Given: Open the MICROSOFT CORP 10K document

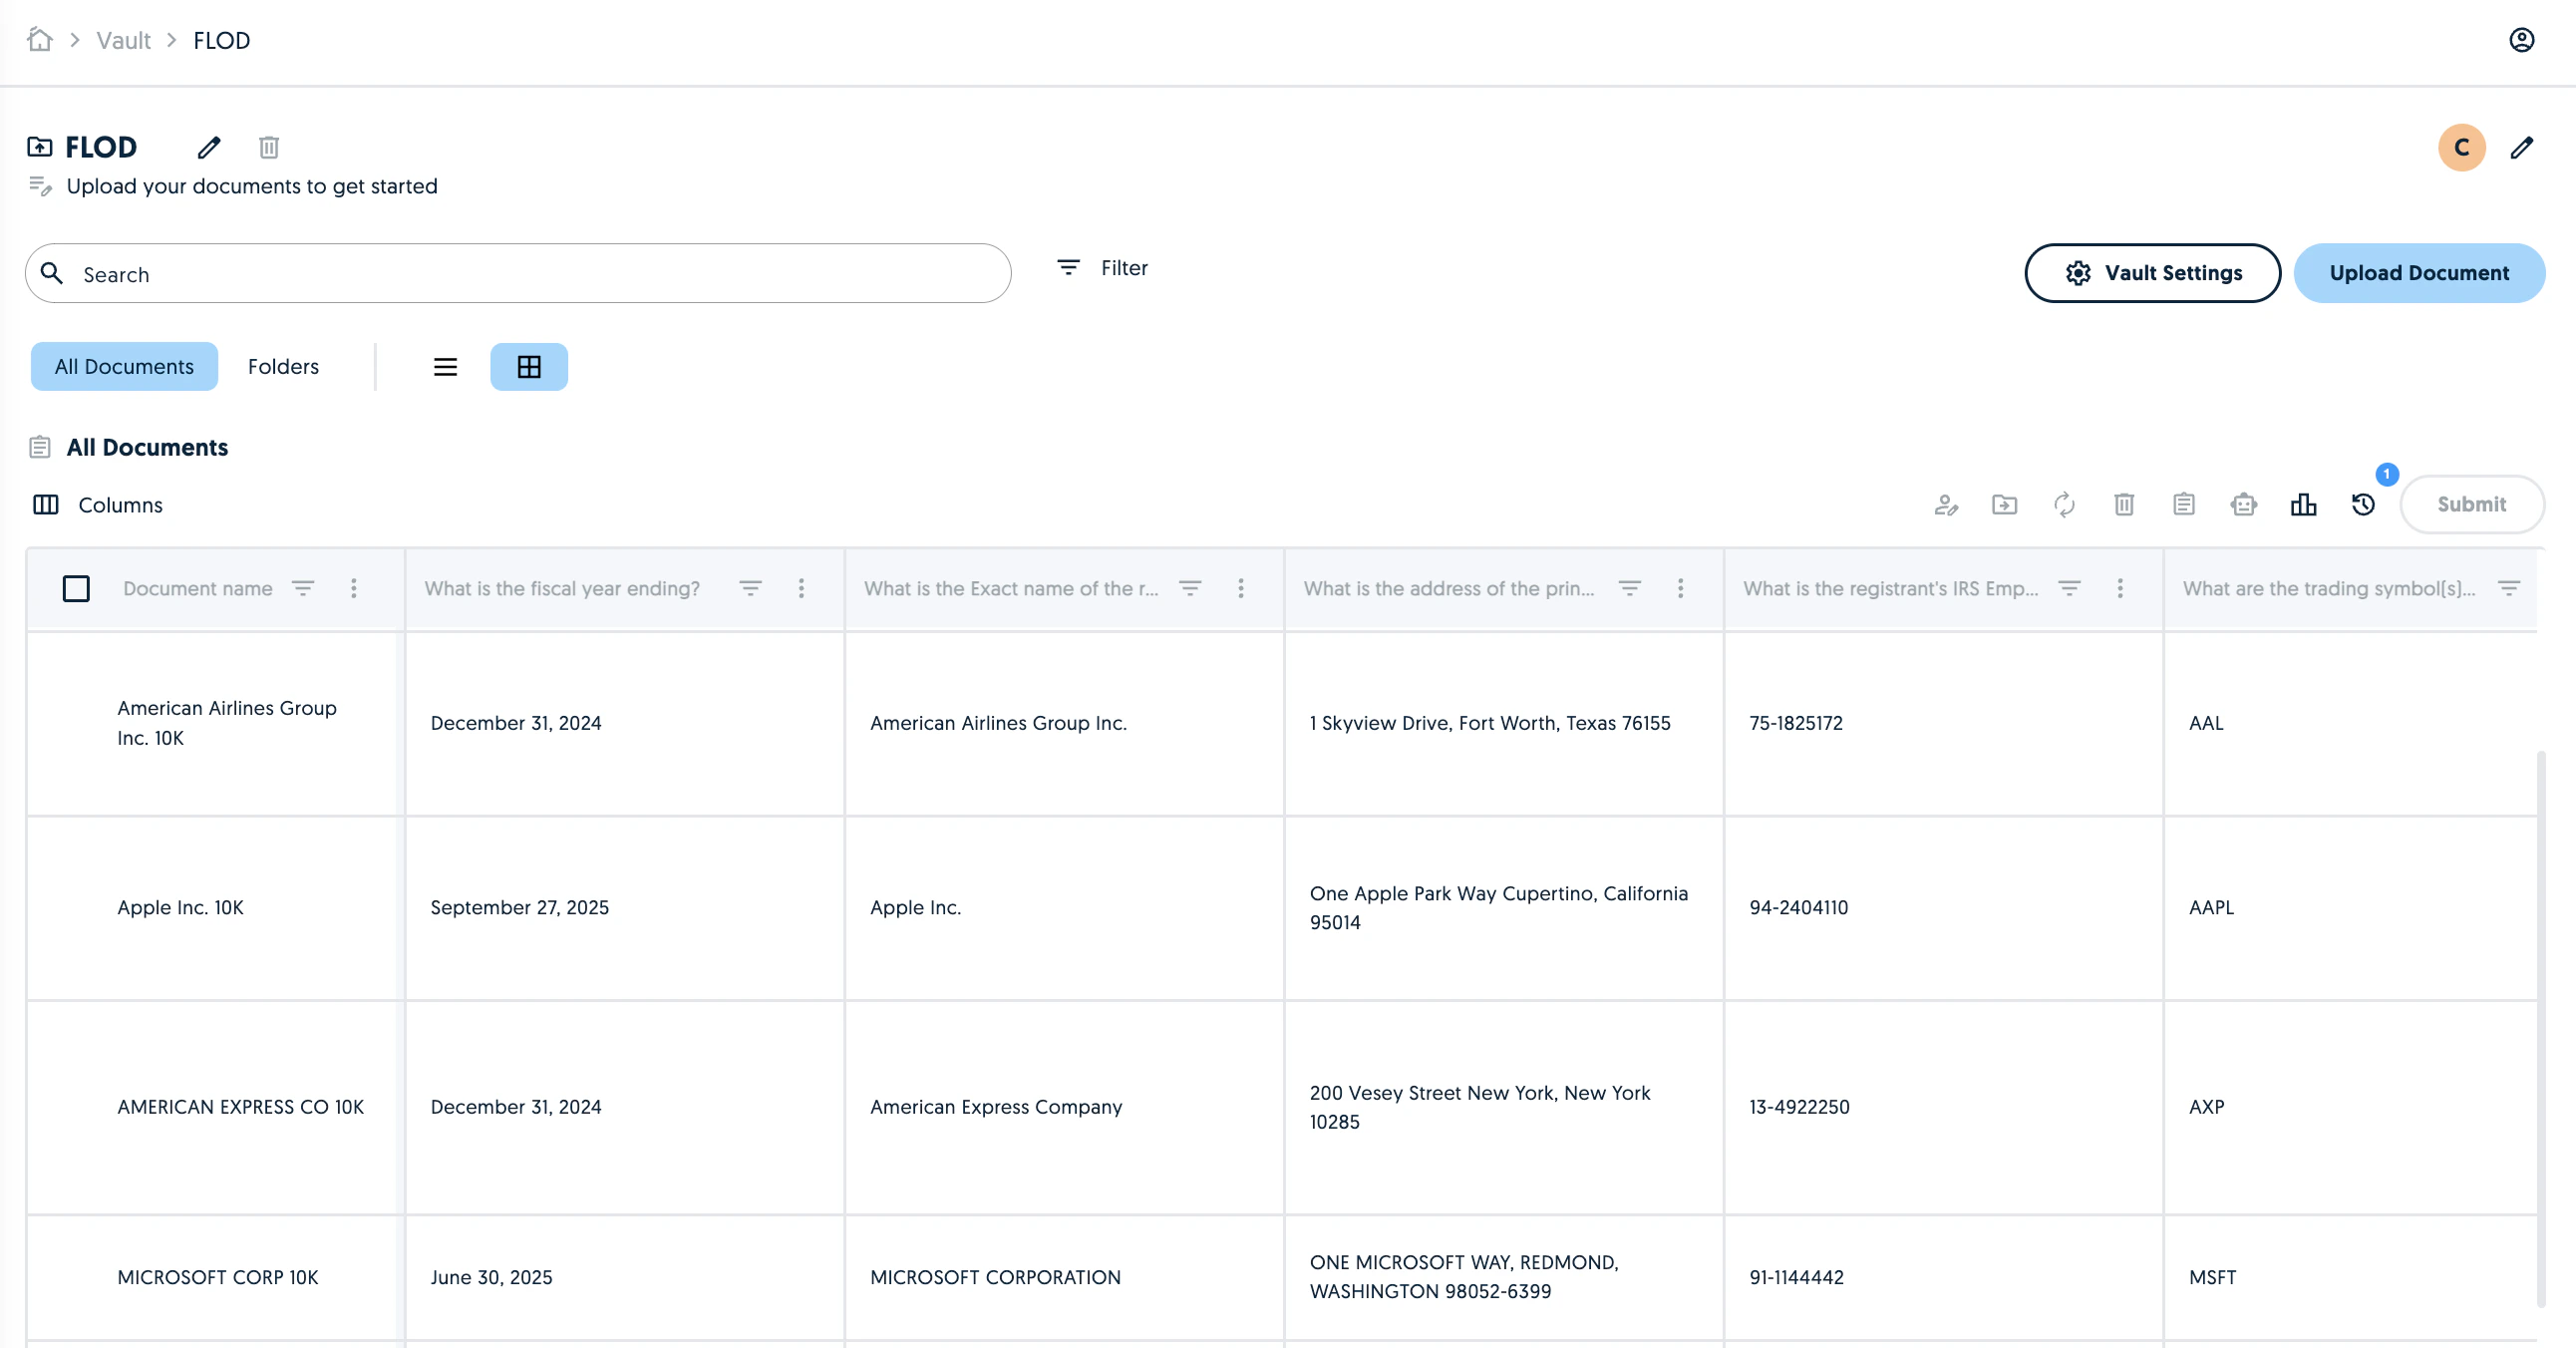Looking at the screenshot, I should [x=218, y=1277].
